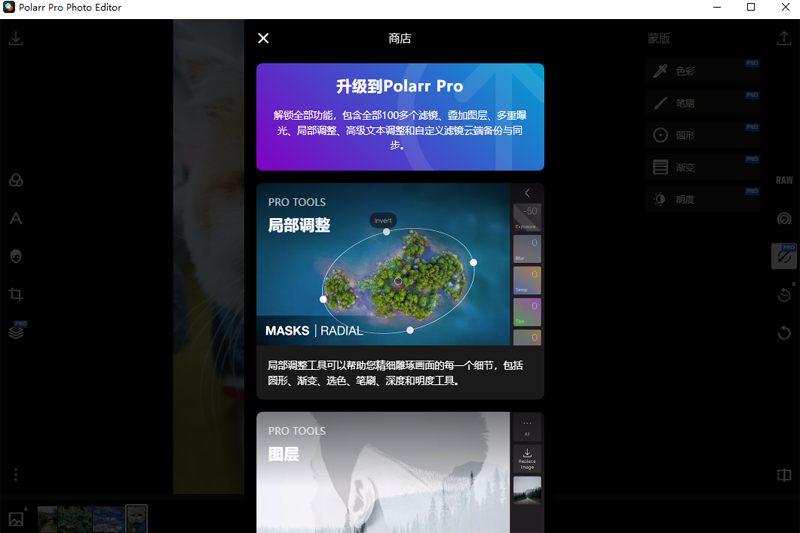Select the 渐变 gradient mask

[703, 167]
